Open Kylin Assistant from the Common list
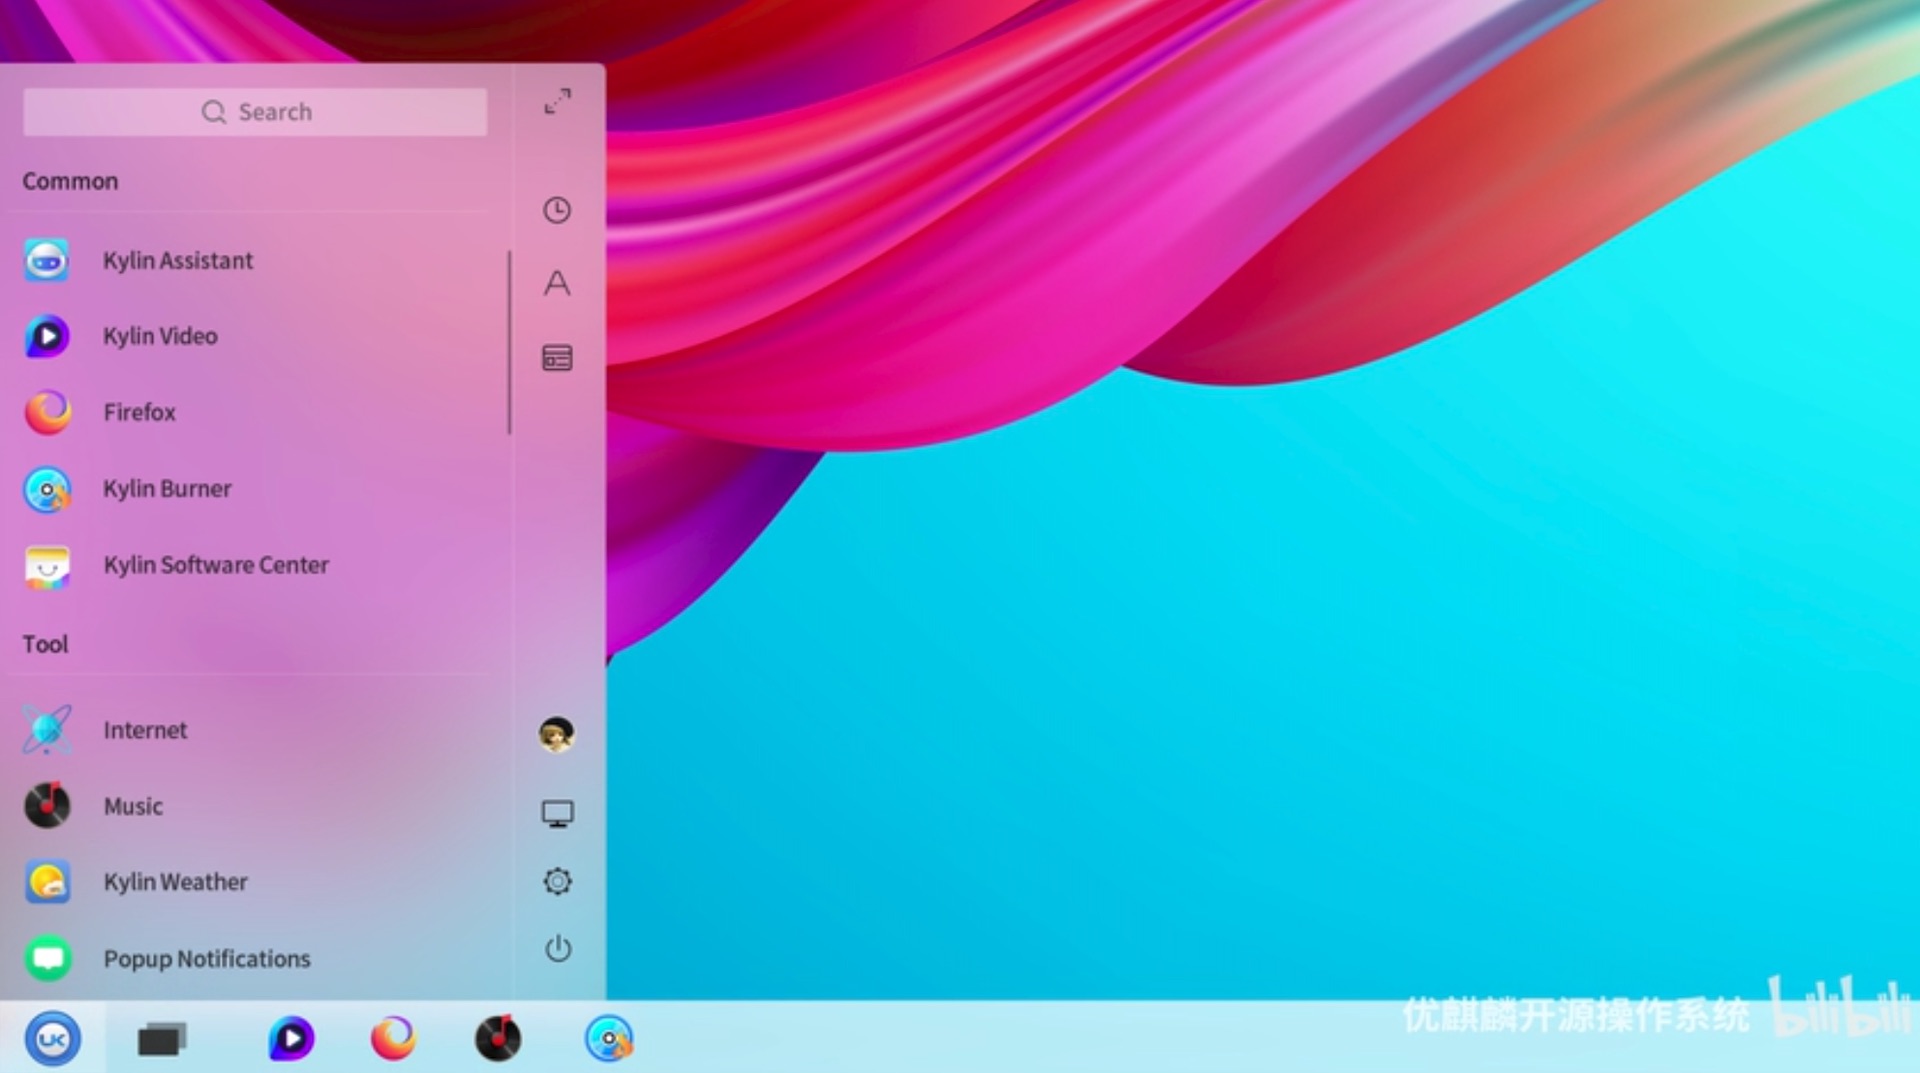The height and width of the screenshot is (1073, 1920). tap(178, 260)
